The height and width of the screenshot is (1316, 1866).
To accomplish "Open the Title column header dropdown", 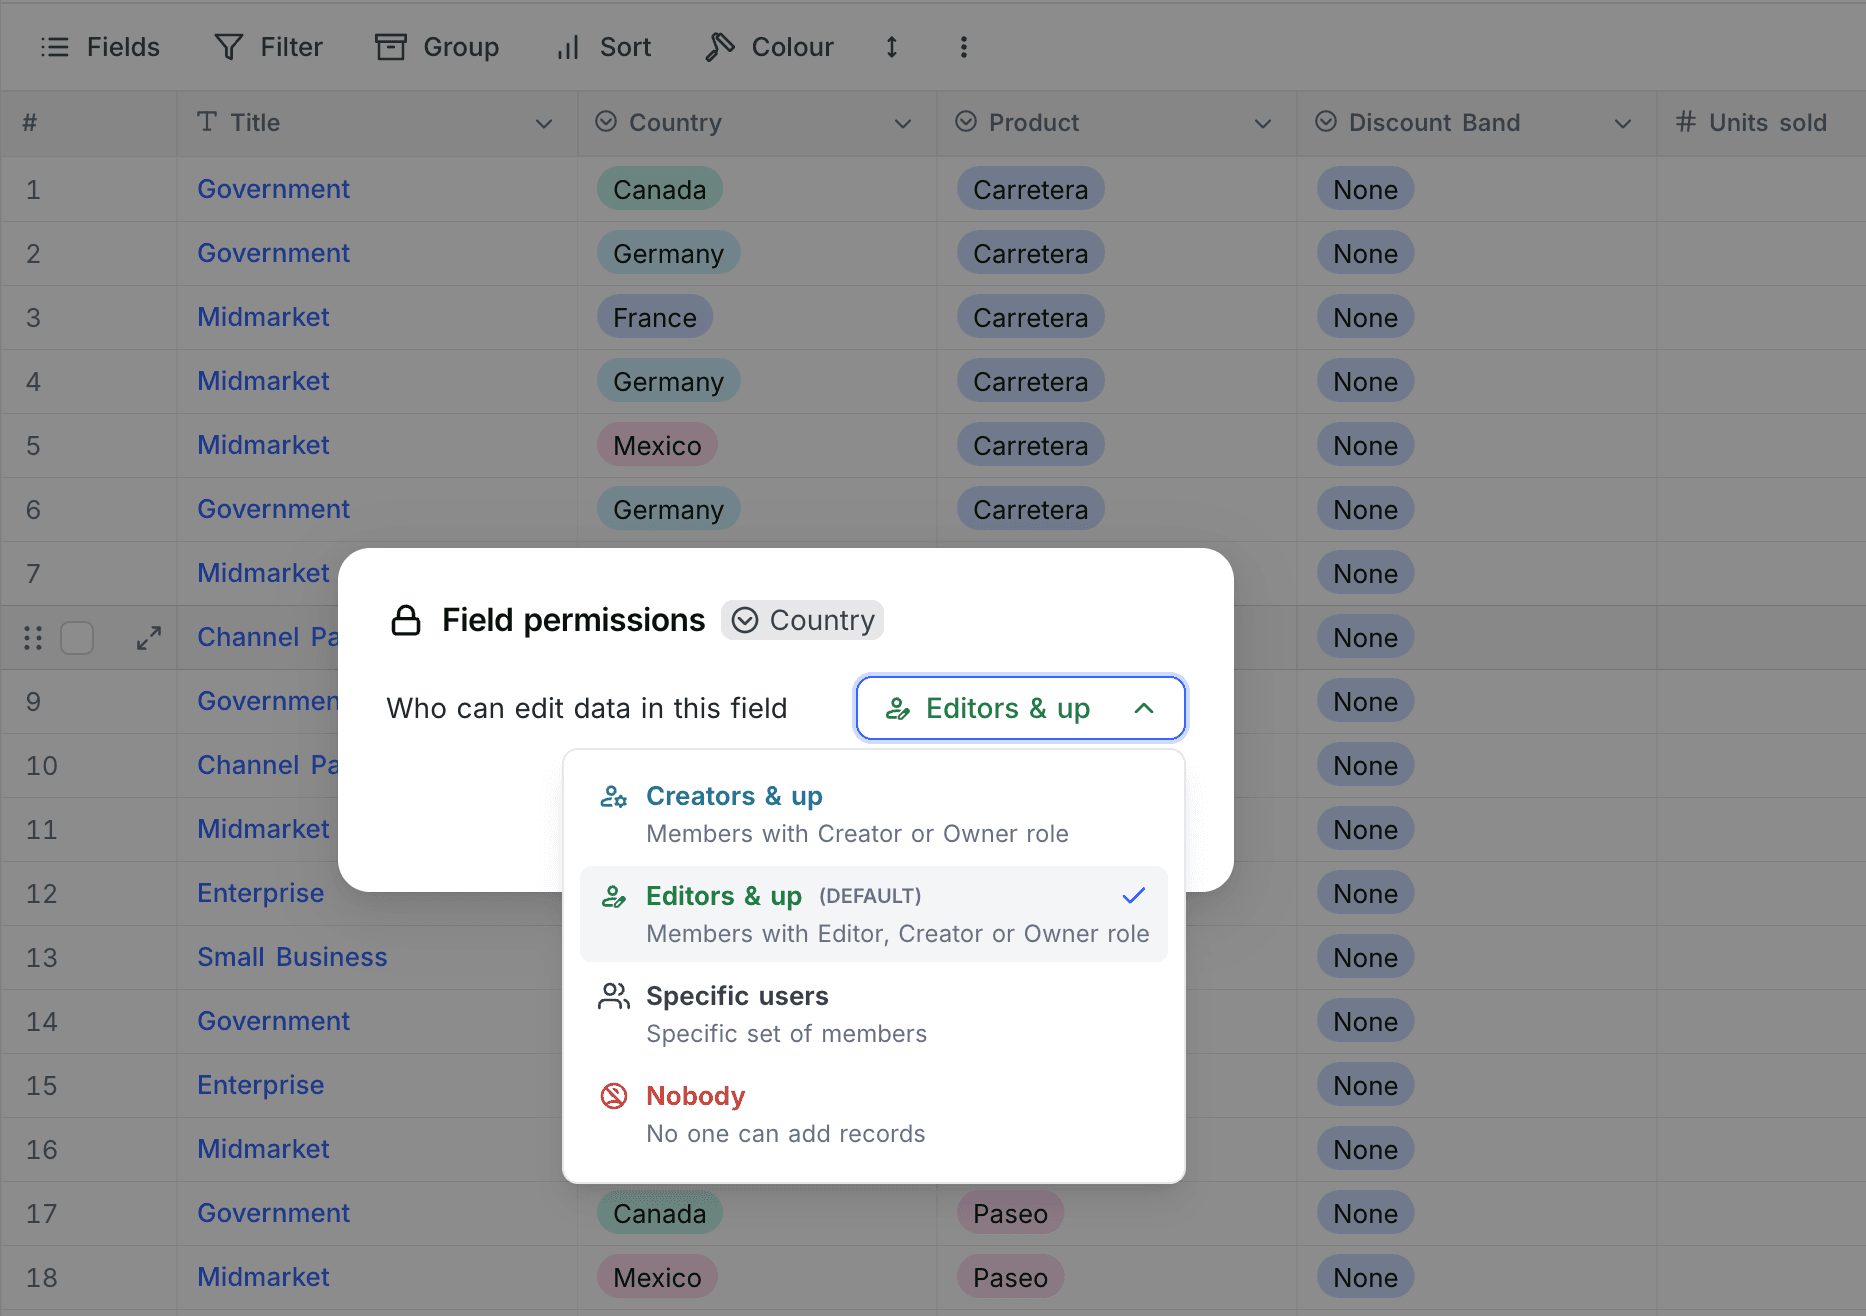I will [x=543, y=123].
